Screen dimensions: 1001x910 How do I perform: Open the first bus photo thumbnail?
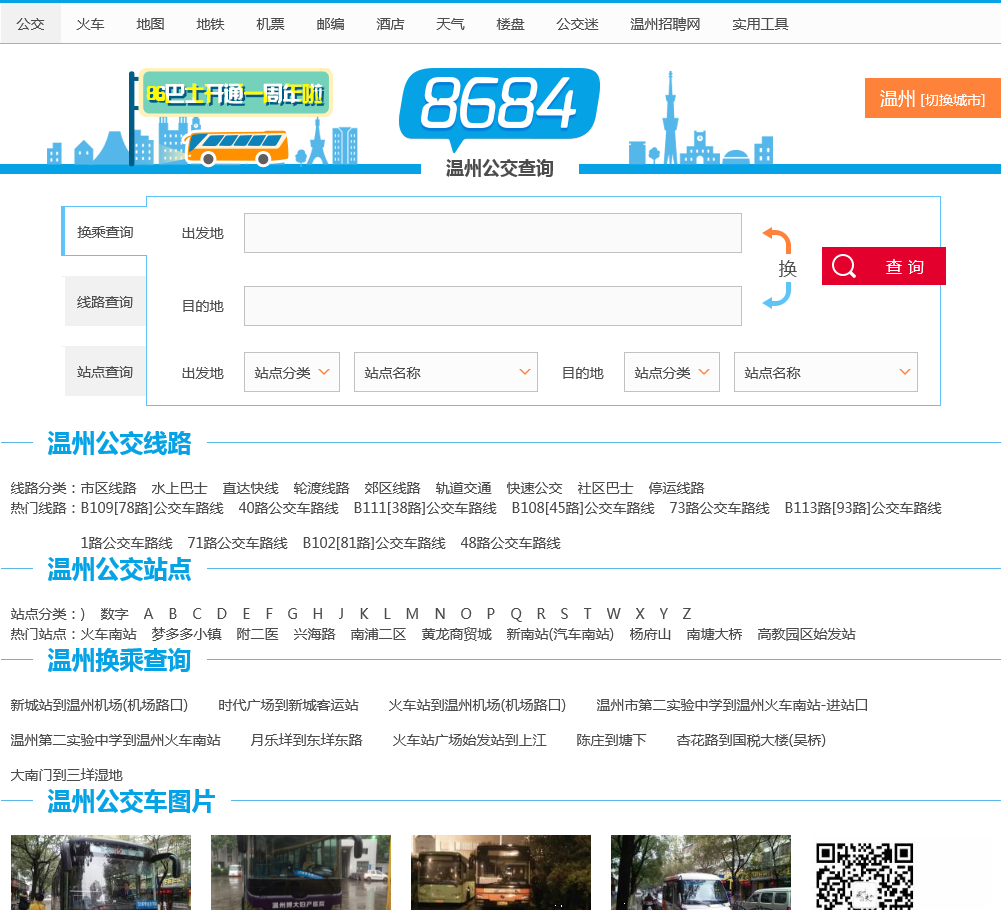(x=101, y=872)
